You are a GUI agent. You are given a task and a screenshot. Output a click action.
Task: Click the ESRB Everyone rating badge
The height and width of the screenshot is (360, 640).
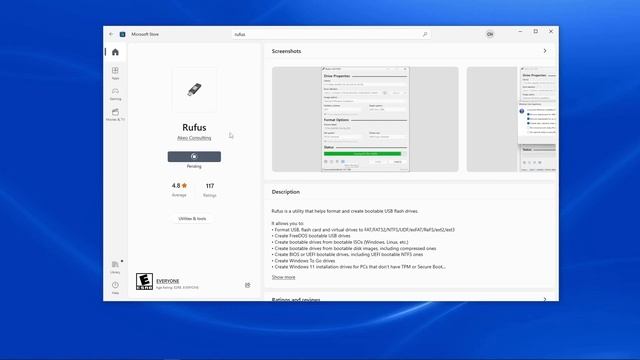point(144,282)
